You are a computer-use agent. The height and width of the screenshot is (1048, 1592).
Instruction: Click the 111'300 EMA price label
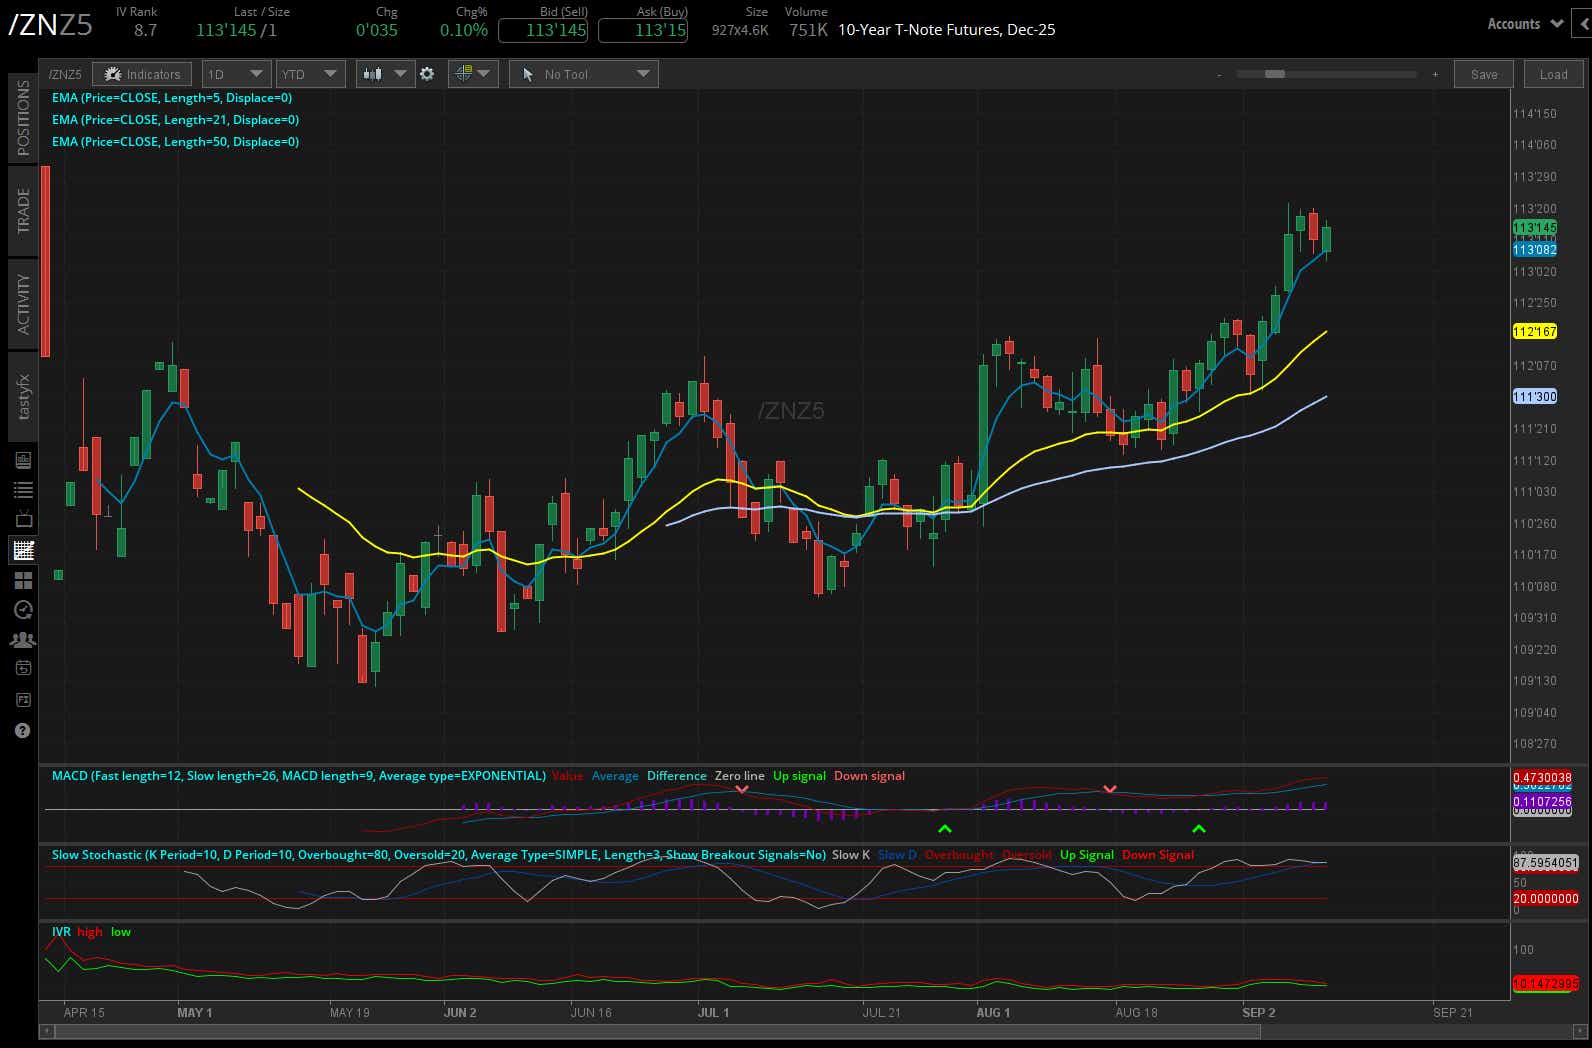point(1534,397)
